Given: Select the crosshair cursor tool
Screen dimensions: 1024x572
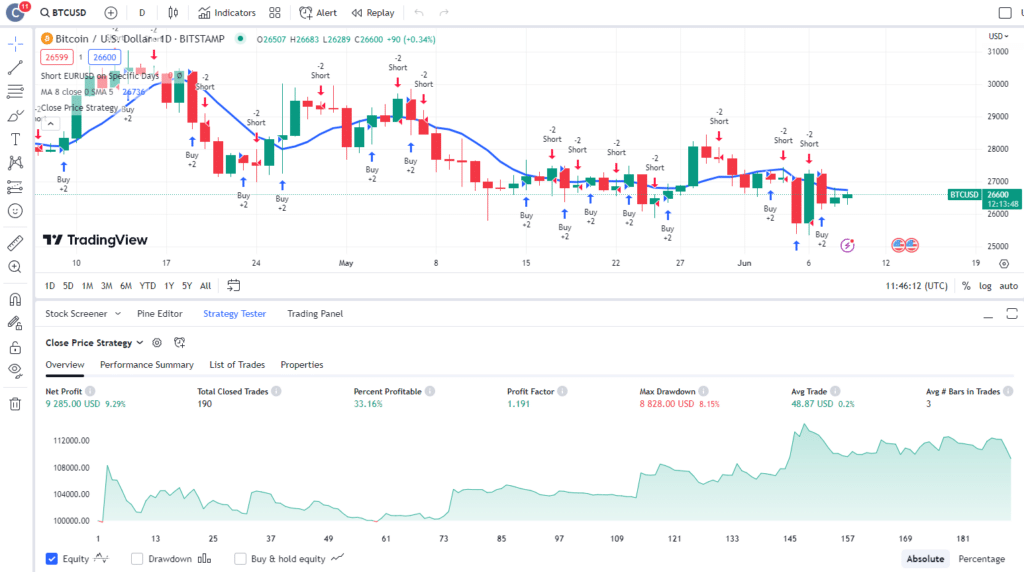Looking at the screenshot, I should click(x=16, y=44).
